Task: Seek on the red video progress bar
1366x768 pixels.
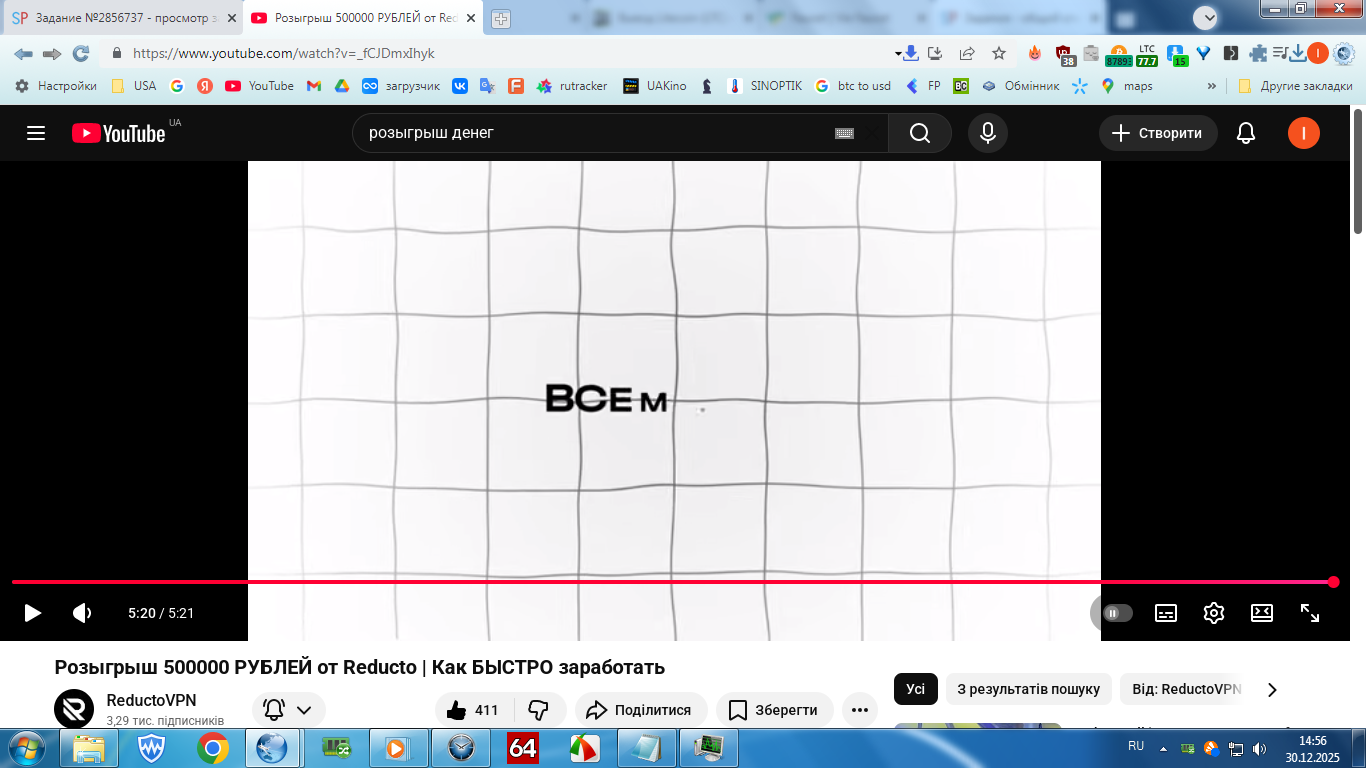Action: [672, 581]
